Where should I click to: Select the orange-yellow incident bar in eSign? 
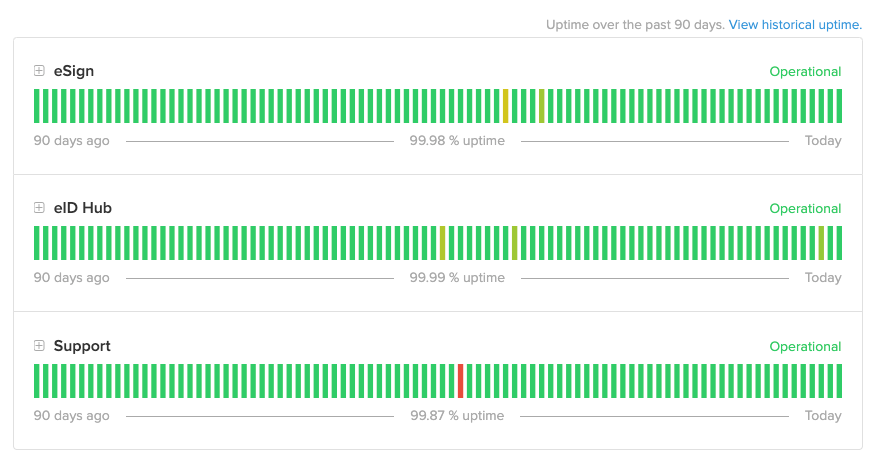pyautogui.click(x=505, y=106)
